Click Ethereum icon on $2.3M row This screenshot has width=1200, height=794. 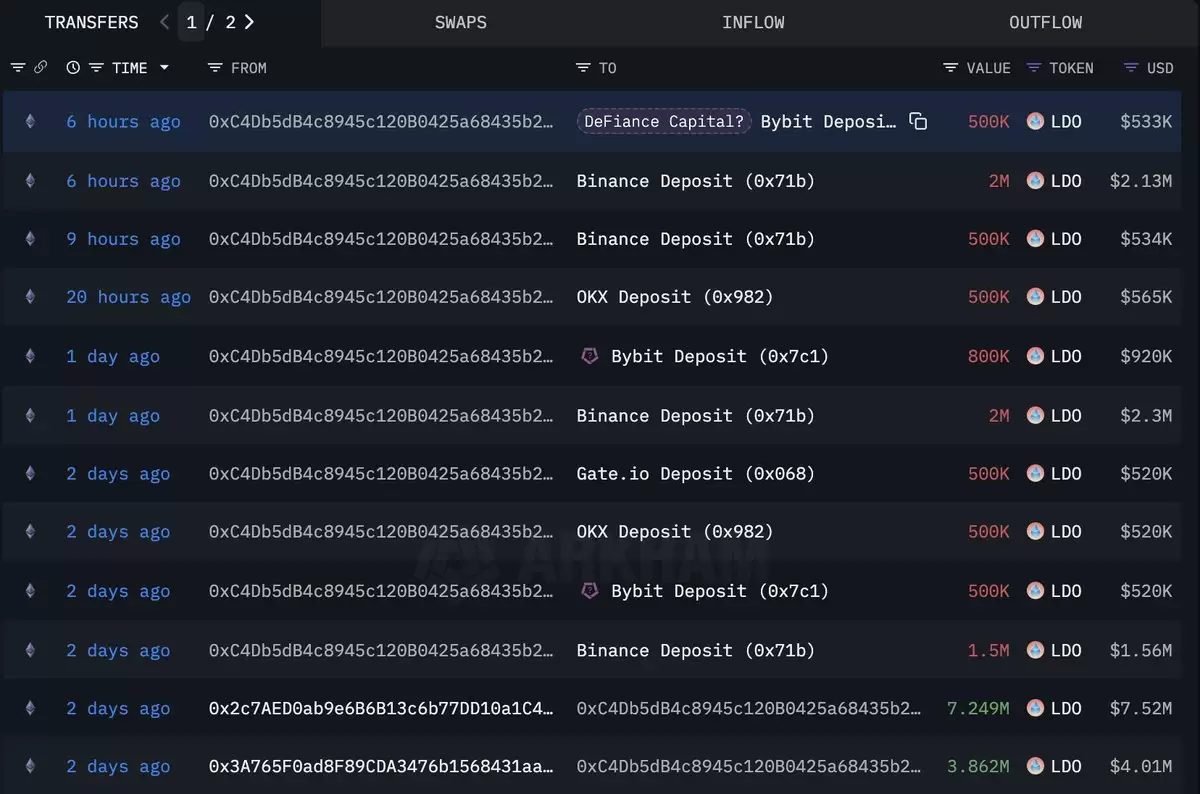pos(30,415)
